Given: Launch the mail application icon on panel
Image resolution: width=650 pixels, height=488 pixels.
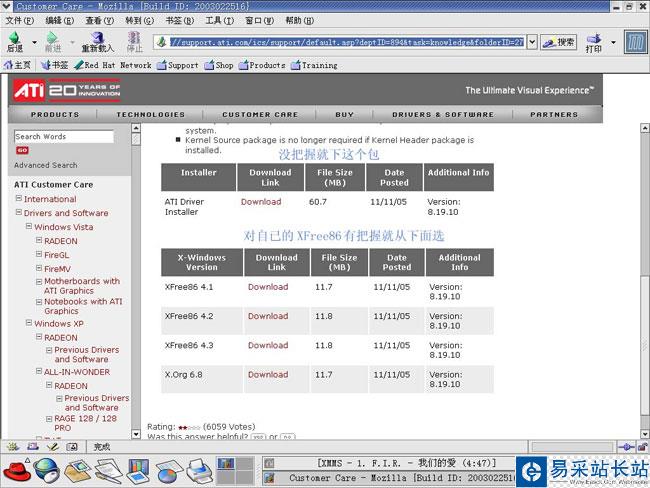Looking at the screenshot, I should coord(78,471).
